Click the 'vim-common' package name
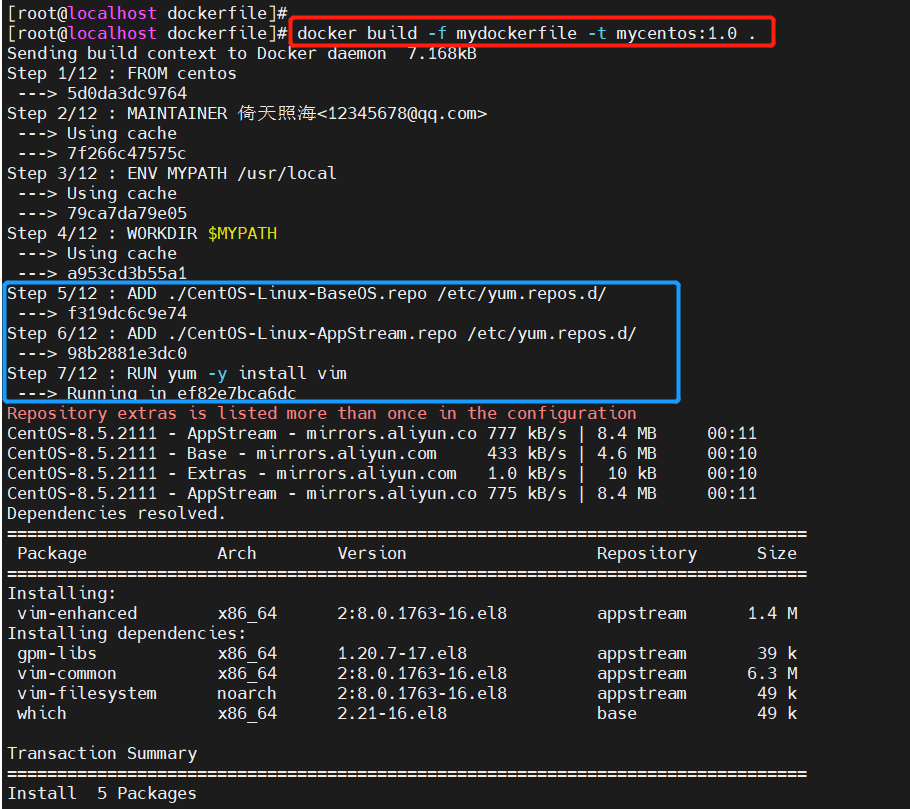This screenshot has height=809, width=910. click(67, 674)
